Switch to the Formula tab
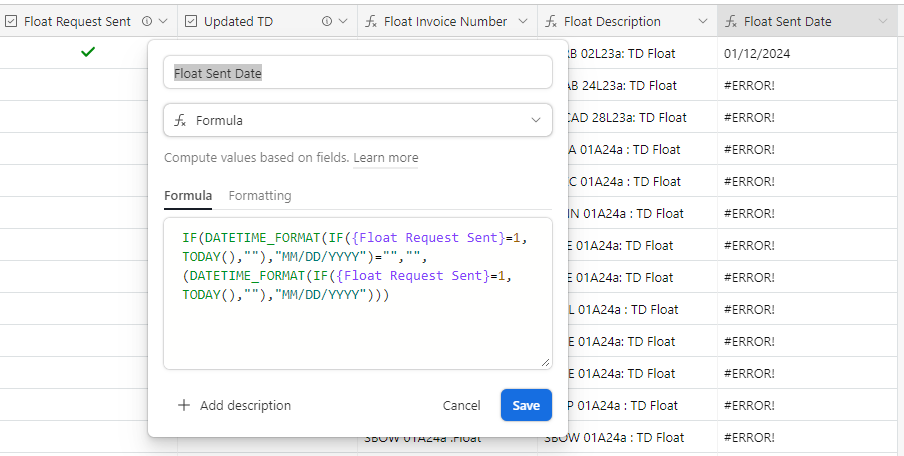904x456 pixels. 188,195
